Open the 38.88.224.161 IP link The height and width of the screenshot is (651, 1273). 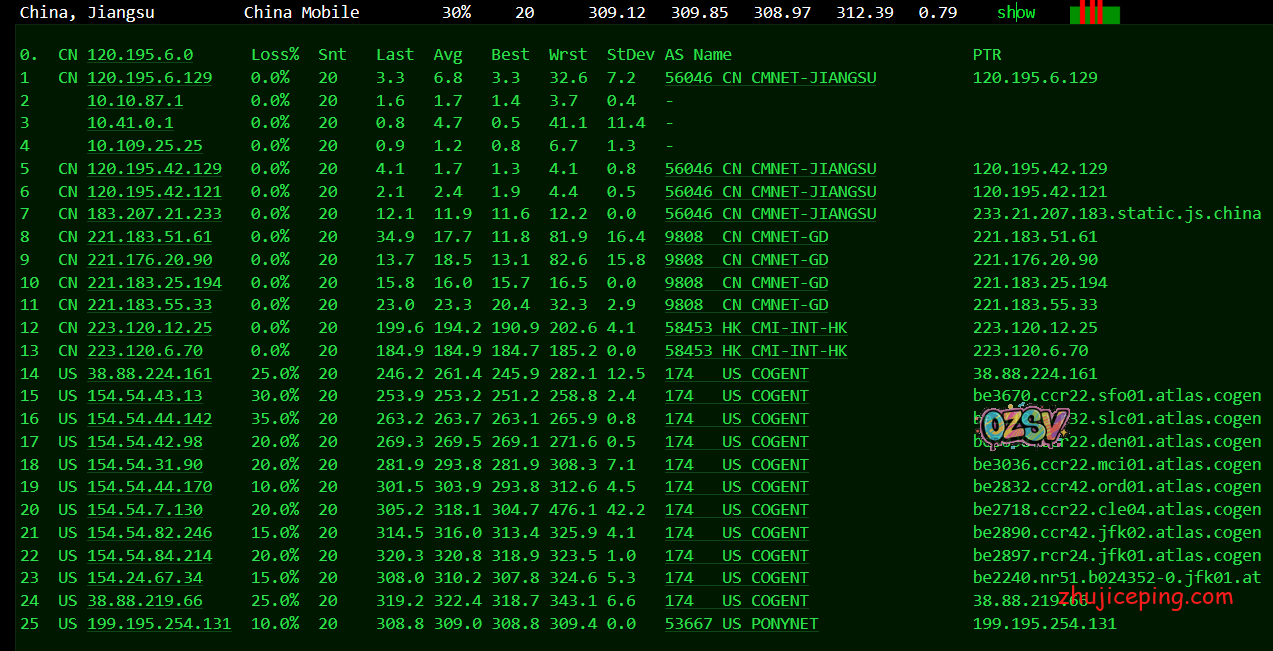pos(149,374)
